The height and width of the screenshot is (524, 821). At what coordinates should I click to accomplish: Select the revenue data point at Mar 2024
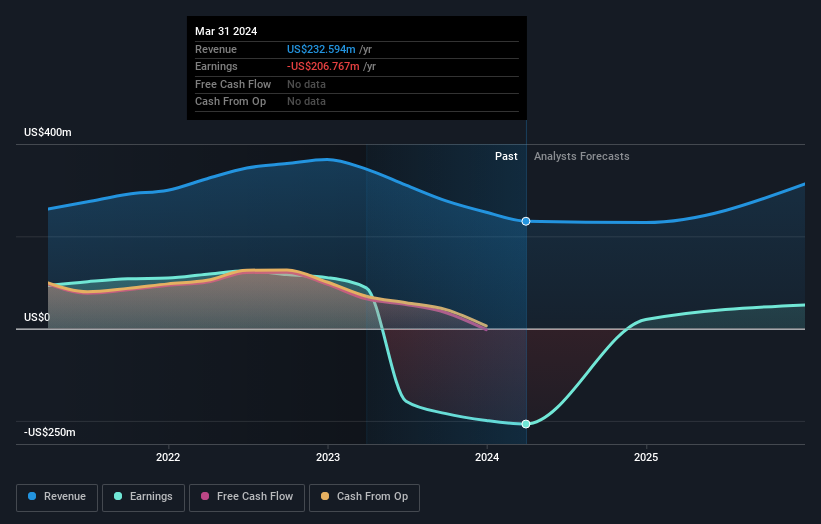tap(526, 221)
